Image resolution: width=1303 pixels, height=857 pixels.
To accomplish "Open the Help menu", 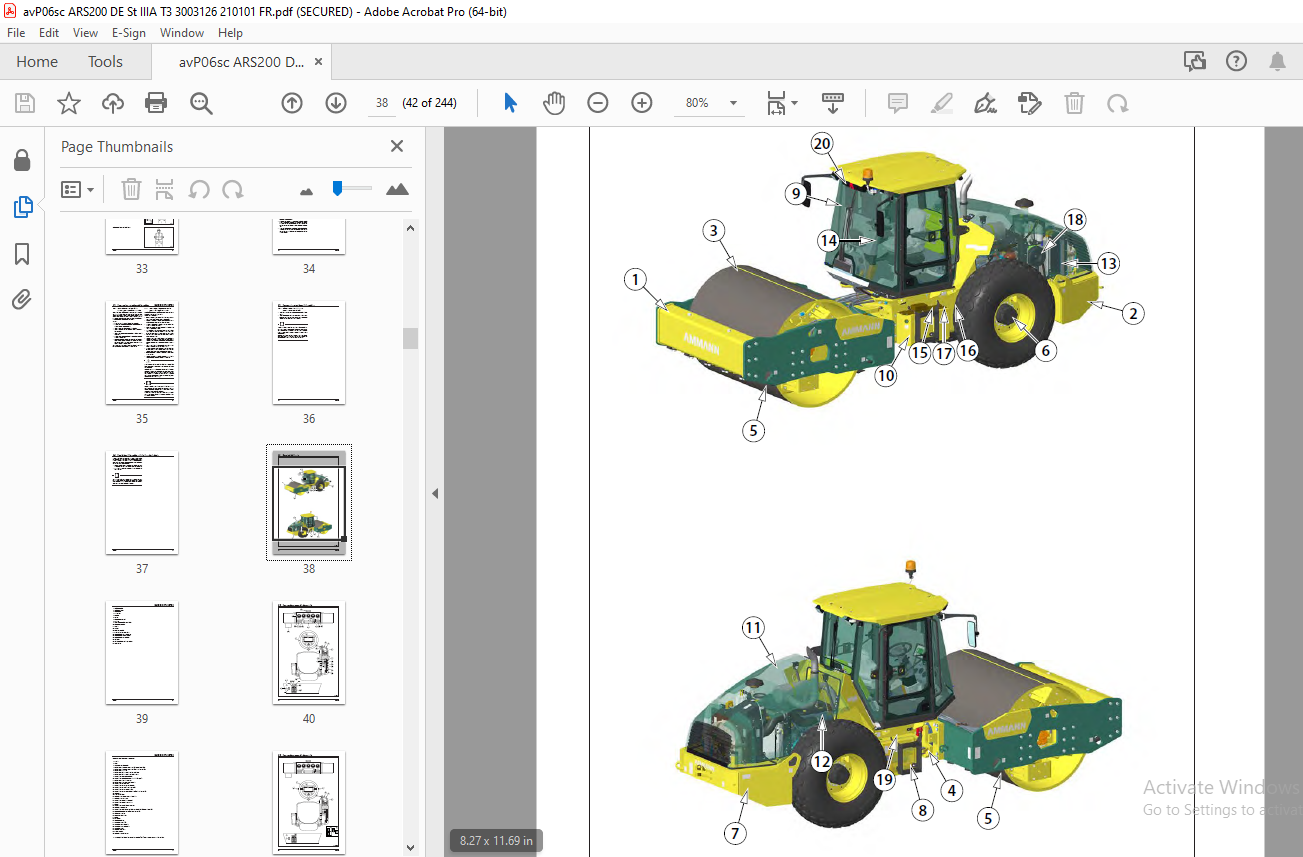I will pos(230,32).
